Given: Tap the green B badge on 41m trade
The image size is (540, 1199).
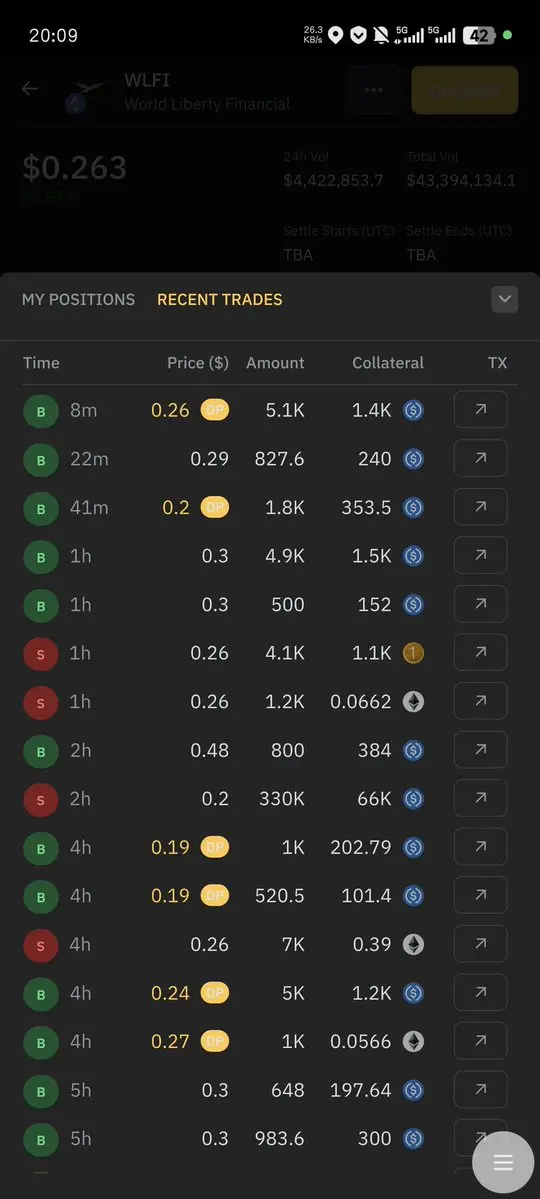Looking at the screenshot, I should click(x=41, y=509).
